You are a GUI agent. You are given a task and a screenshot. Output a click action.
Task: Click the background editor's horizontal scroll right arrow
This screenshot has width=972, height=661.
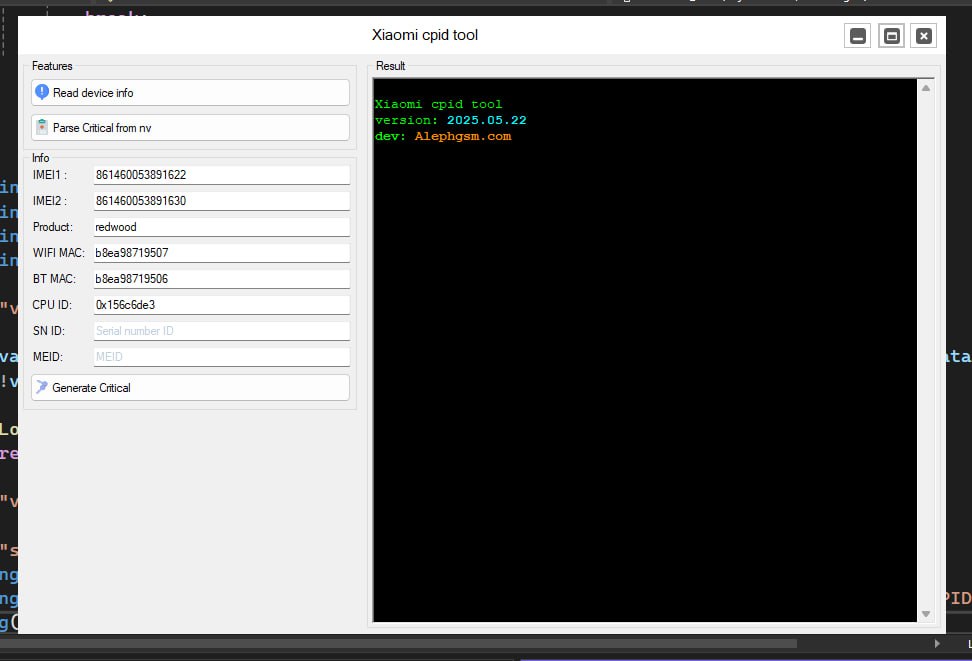click(937, 643)
